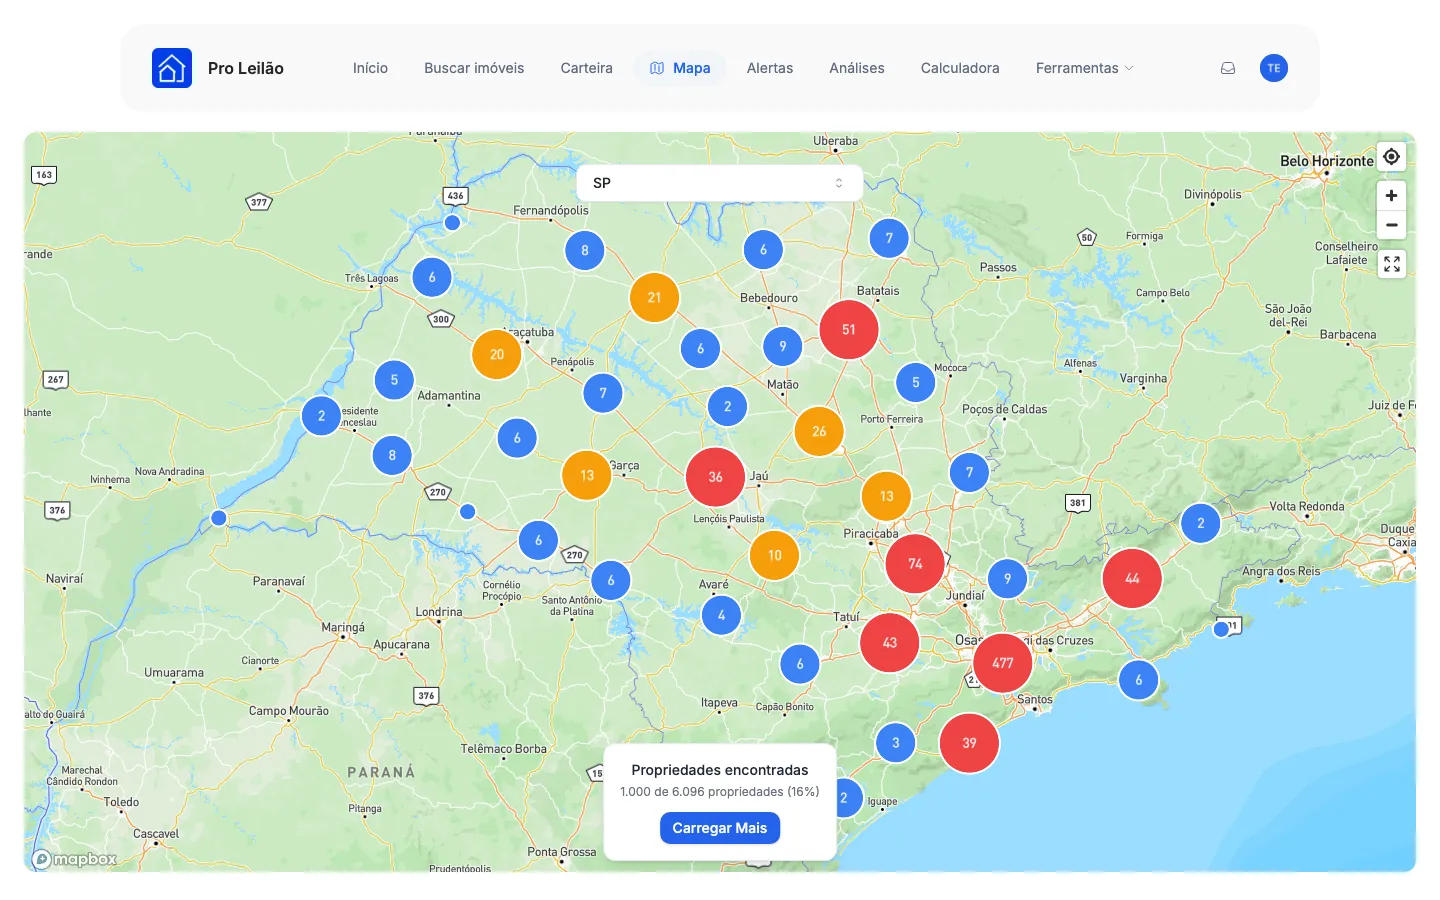1440x900 pixels.
Task: Open the blue 8 cluster near Fernandópolis
Action: pos(585,250)
